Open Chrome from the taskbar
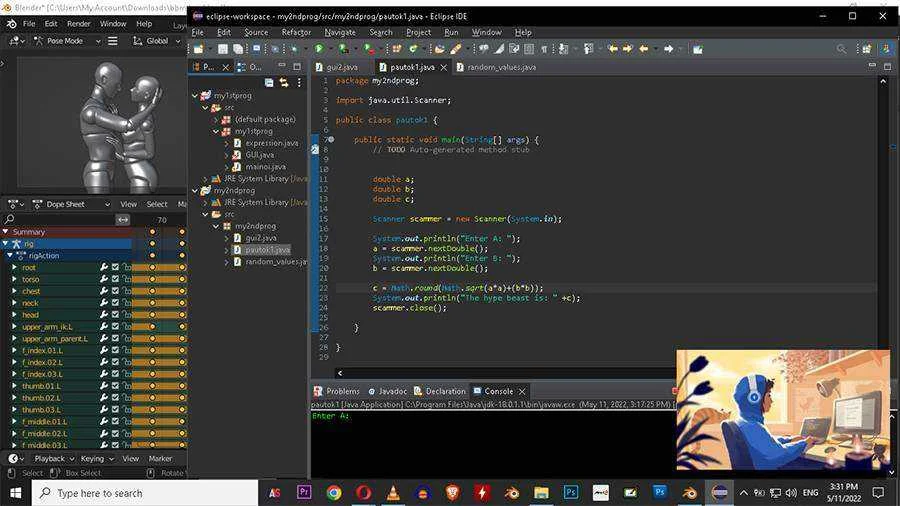 [x=334, y=493]
